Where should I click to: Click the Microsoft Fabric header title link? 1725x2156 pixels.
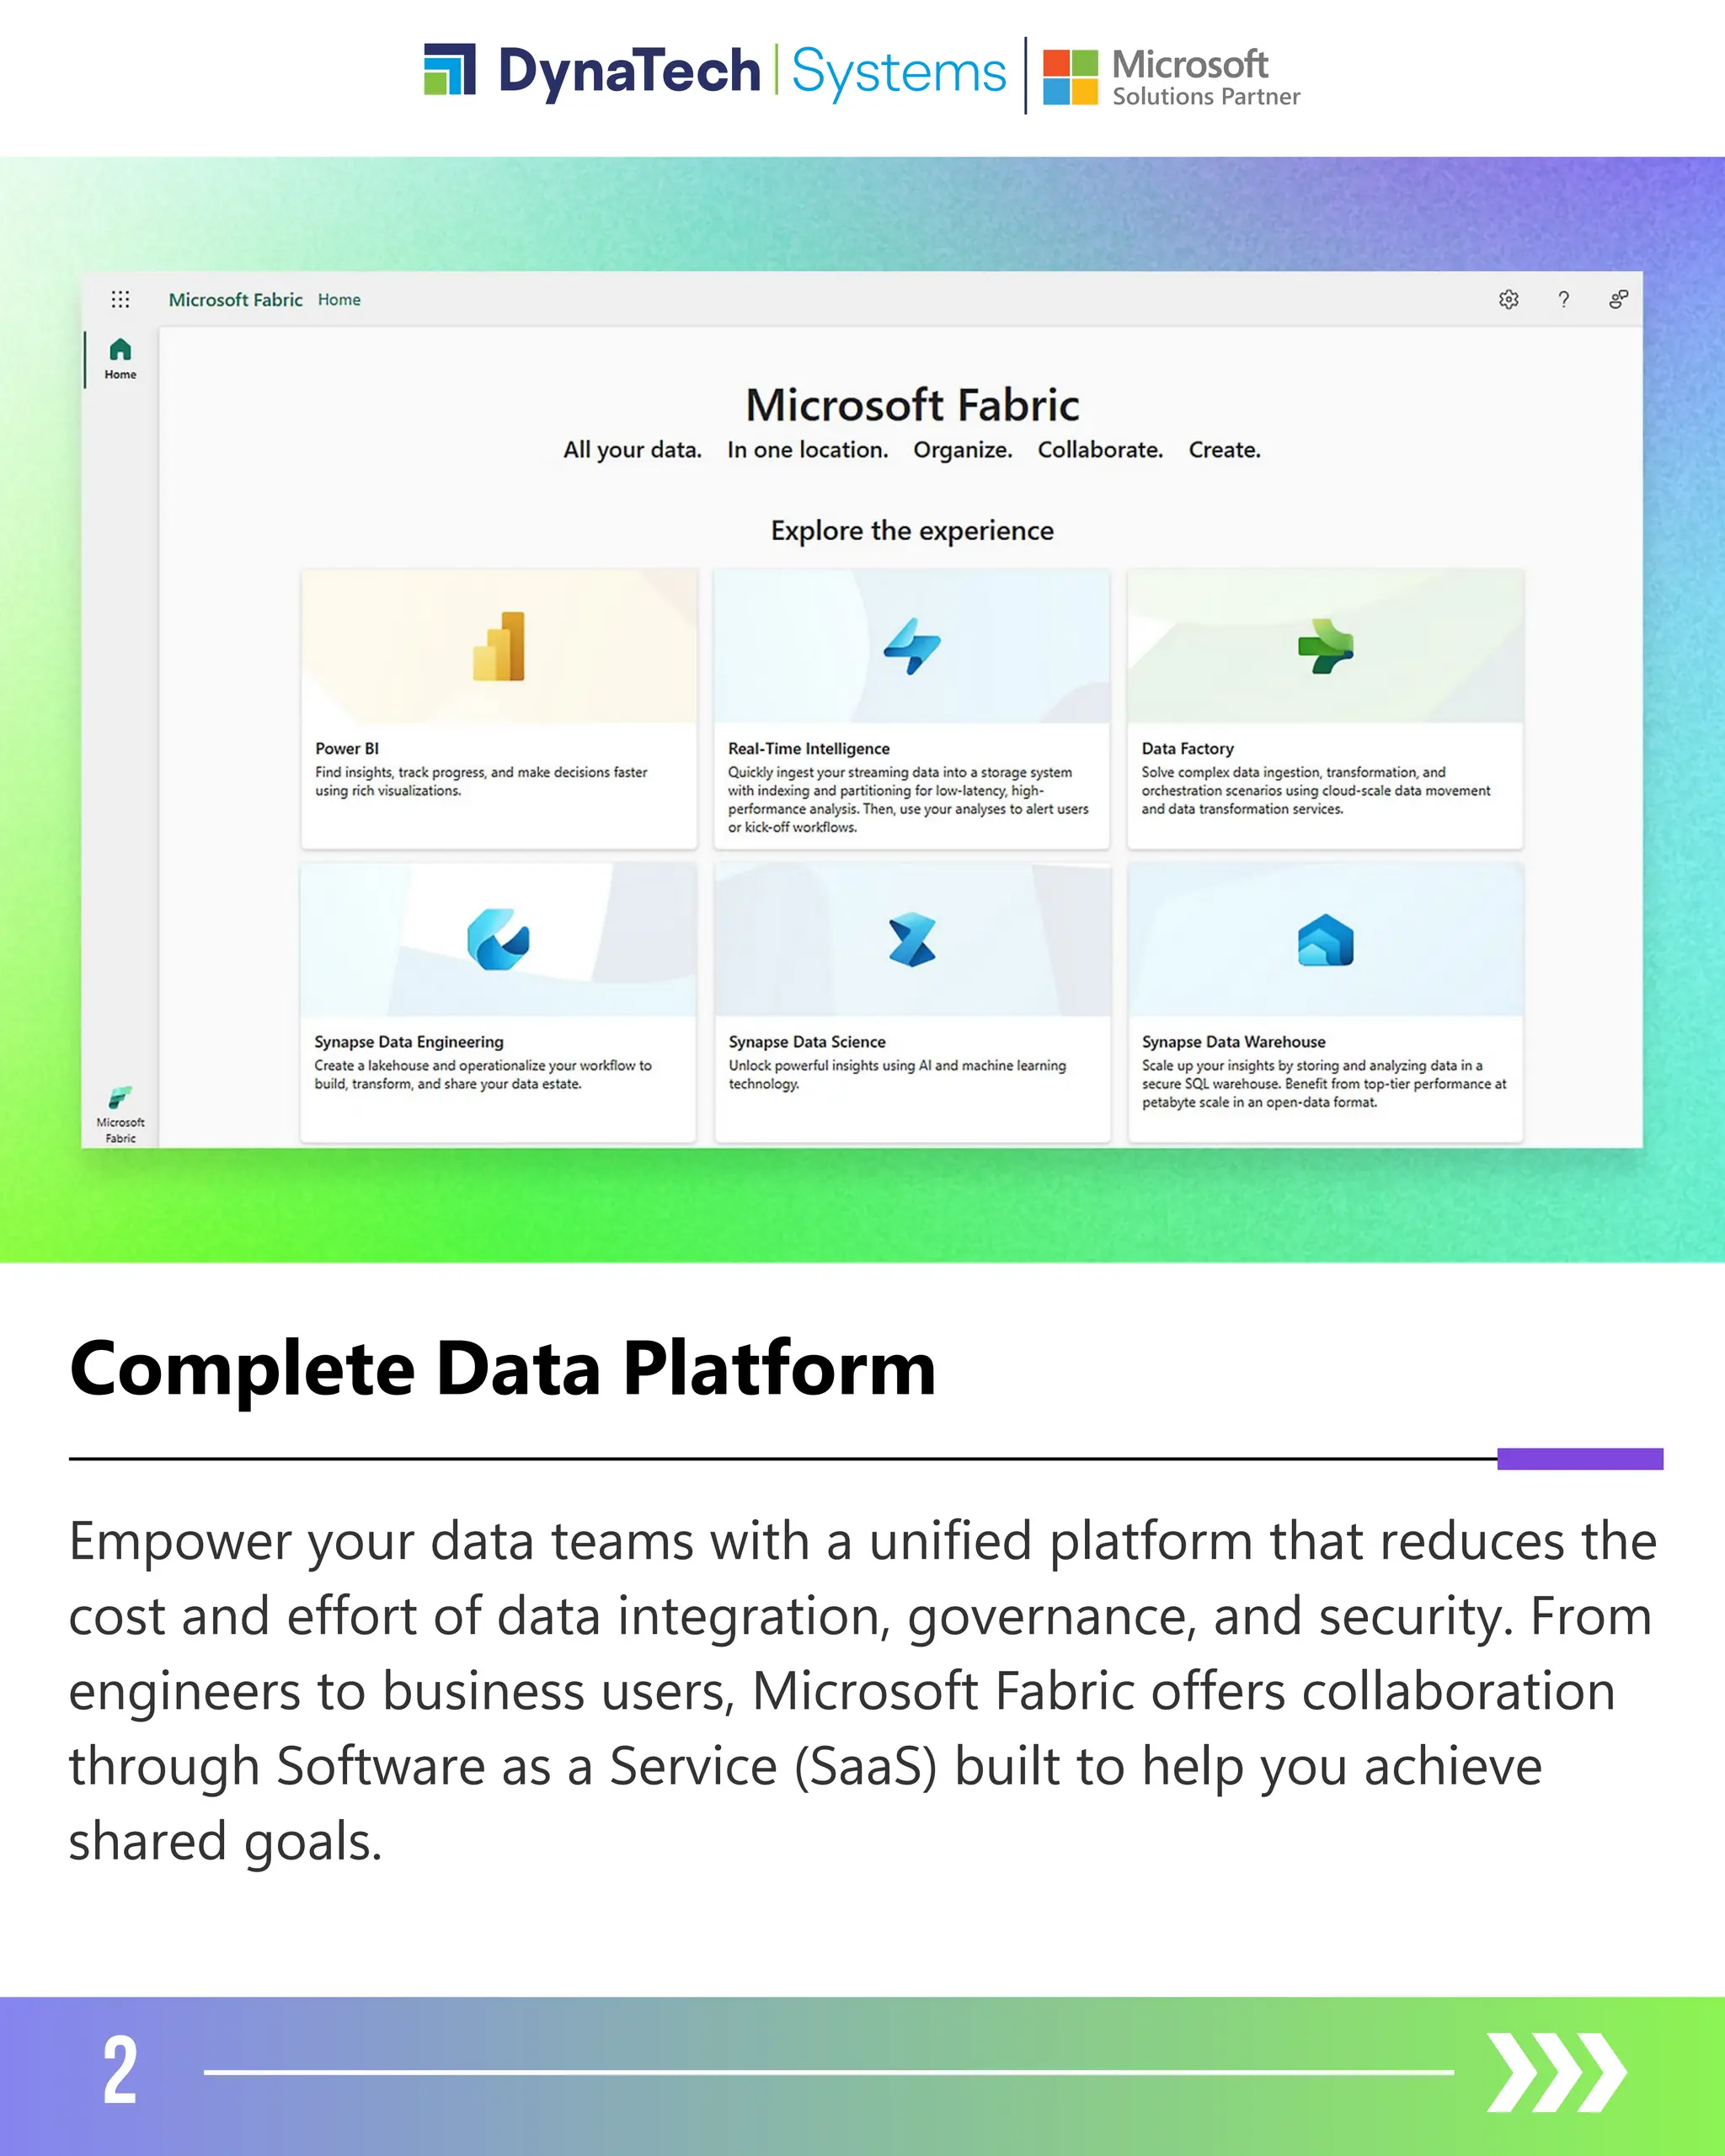coord(235,299)
